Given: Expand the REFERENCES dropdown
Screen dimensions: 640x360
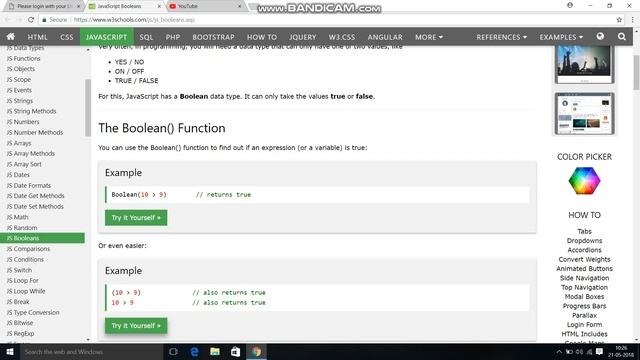Looking at the screenshot, I should pos(501,37).
